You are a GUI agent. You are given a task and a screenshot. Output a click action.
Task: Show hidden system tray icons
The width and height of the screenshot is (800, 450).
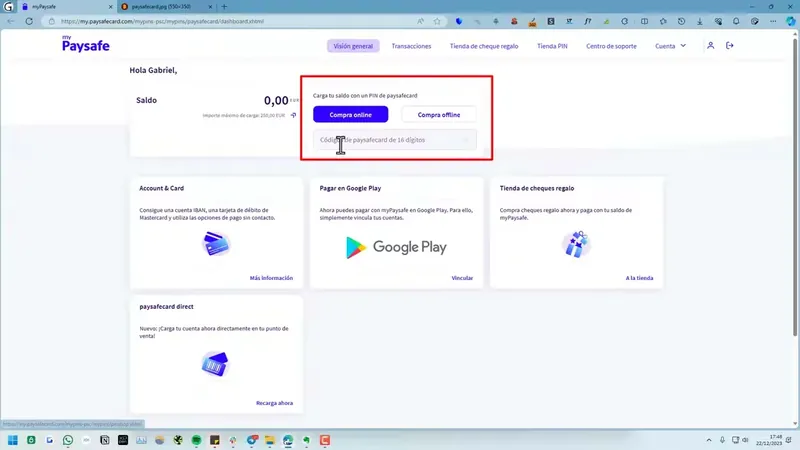[709, 440]
